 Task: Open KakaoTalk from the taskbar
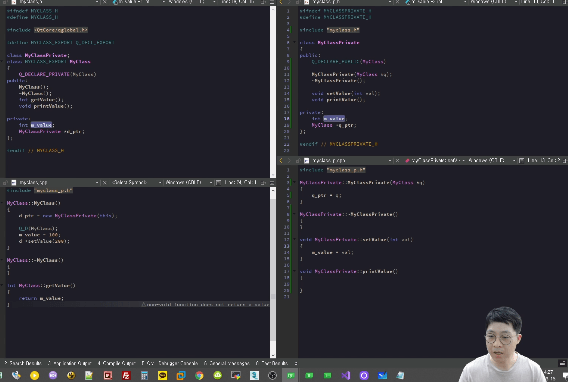coord(162,375)
